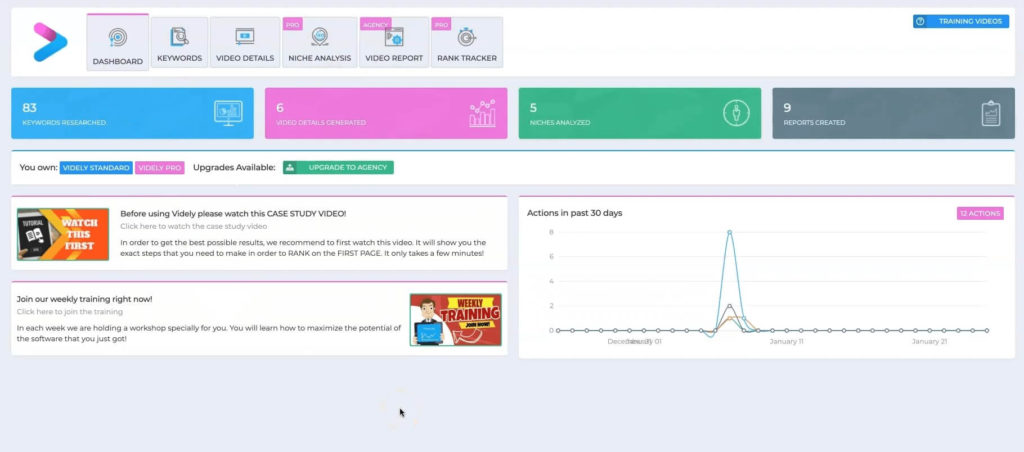Click the peak data point at 8

point(729,232)
